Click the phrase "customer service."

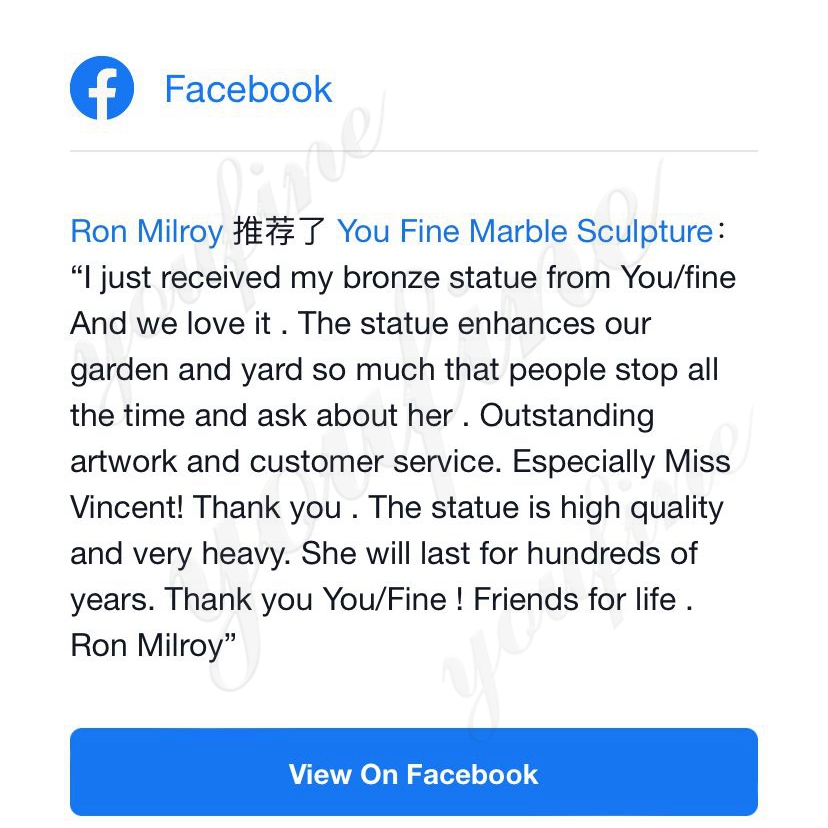pos(375,462)
